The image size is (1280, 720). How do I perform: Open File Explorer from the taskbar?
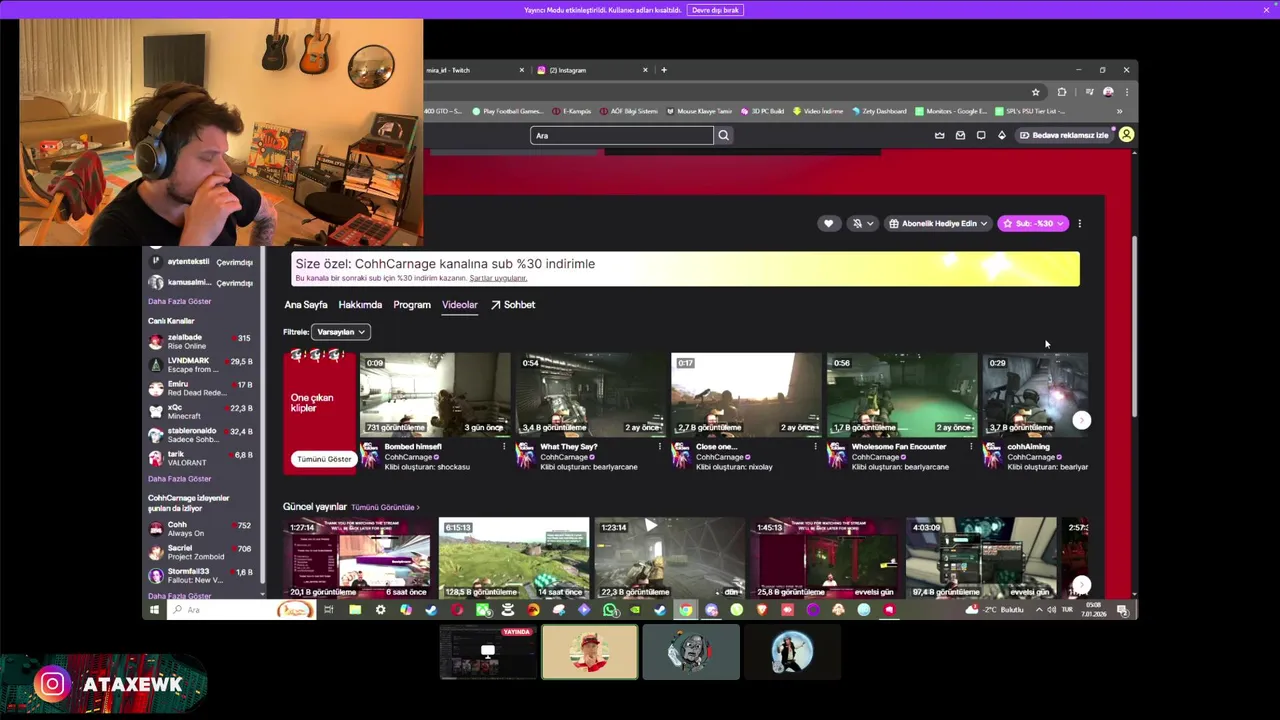(x=355, y=610)
